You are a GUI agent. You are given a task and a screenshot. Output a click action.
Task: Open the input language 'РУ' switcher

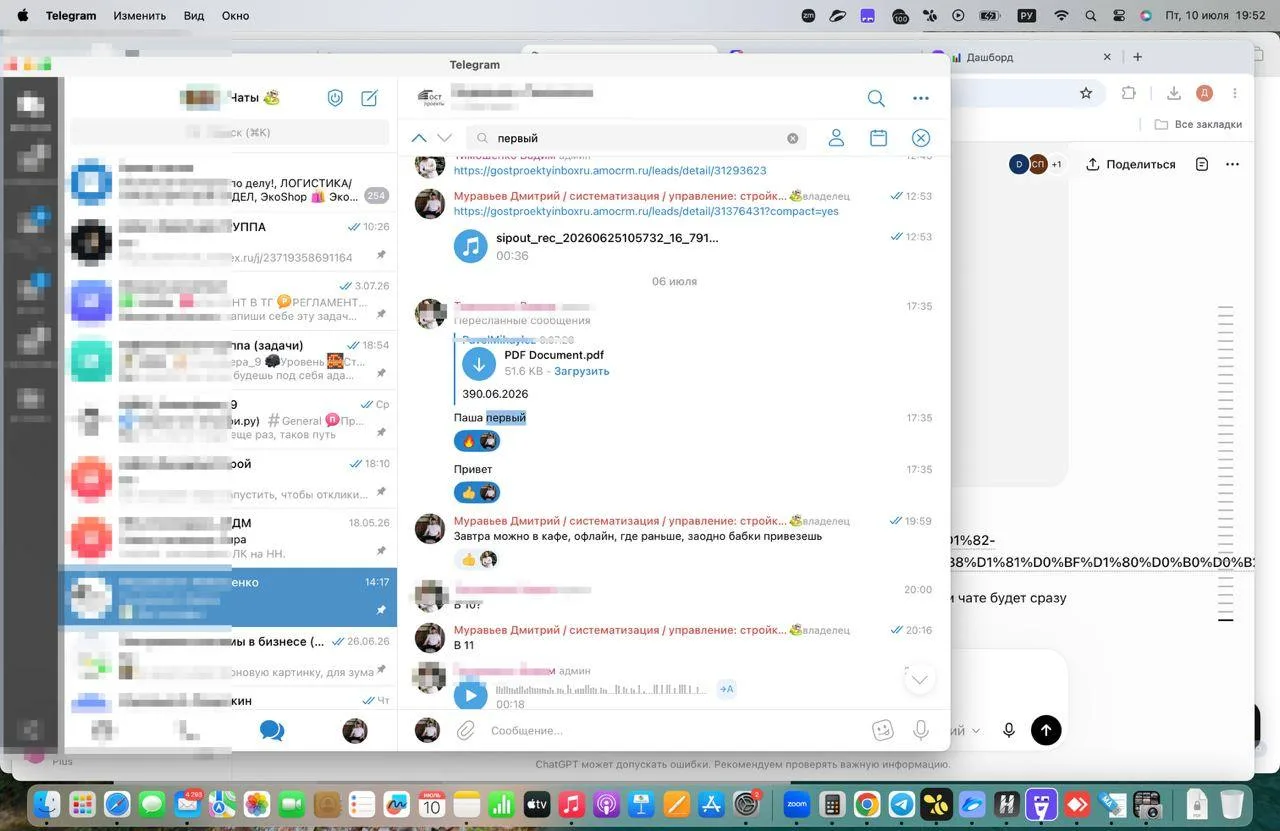pyautogui.click(x=1026, y=16)
